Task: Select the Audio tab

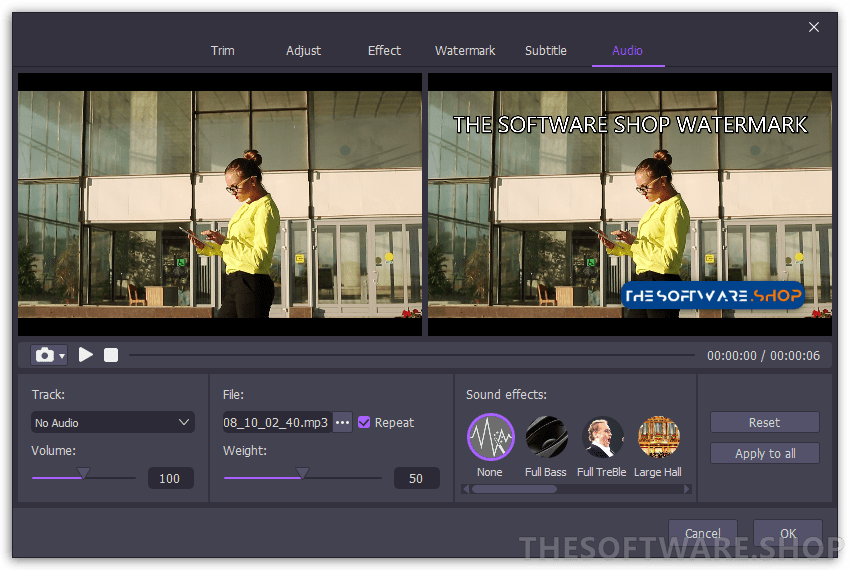Action: coord(627,50)
